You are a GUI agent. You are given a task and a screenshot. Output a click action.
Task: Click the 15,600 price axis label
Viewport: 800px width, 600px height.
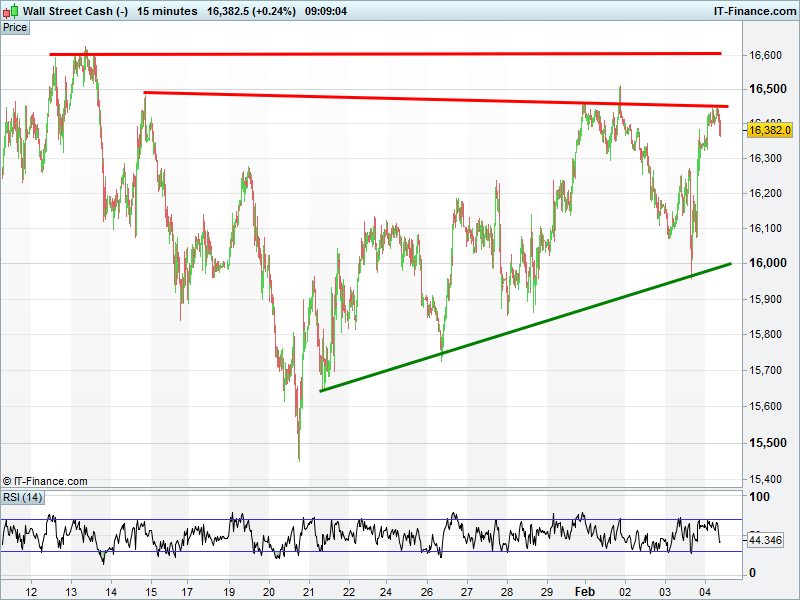click(765, 407)
